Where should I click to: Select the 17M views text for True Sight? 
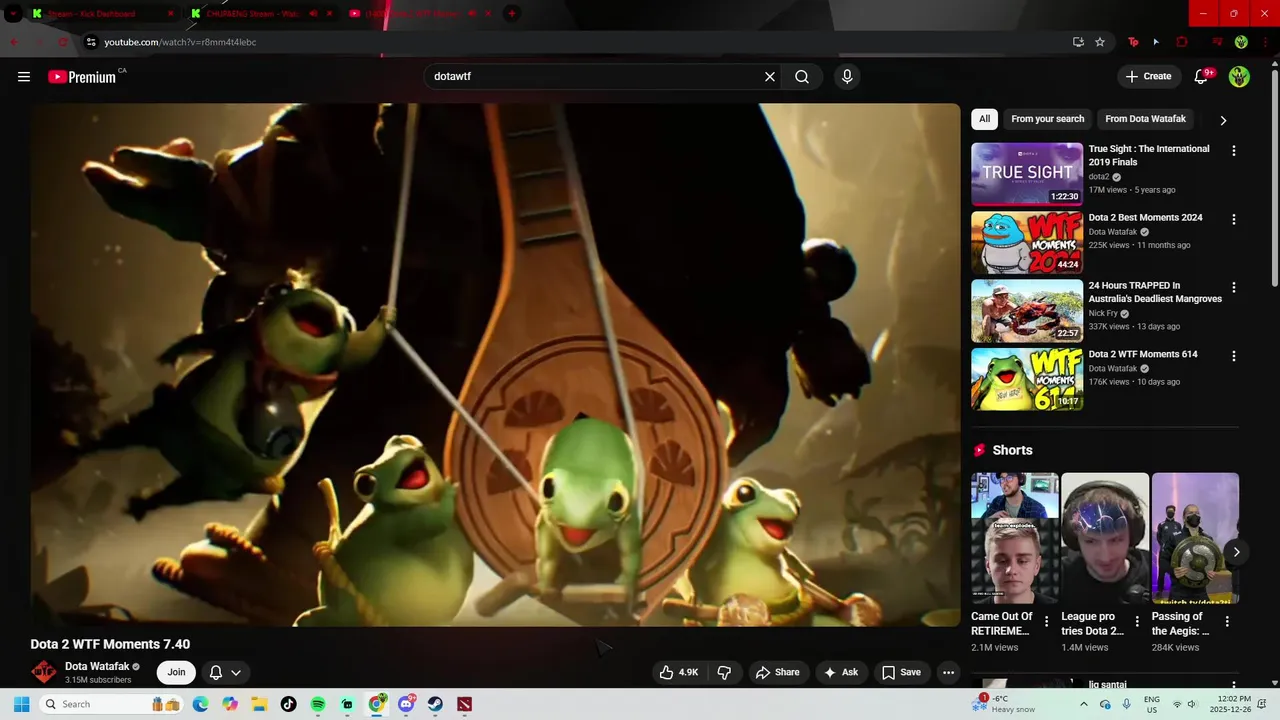(1108, 190)
